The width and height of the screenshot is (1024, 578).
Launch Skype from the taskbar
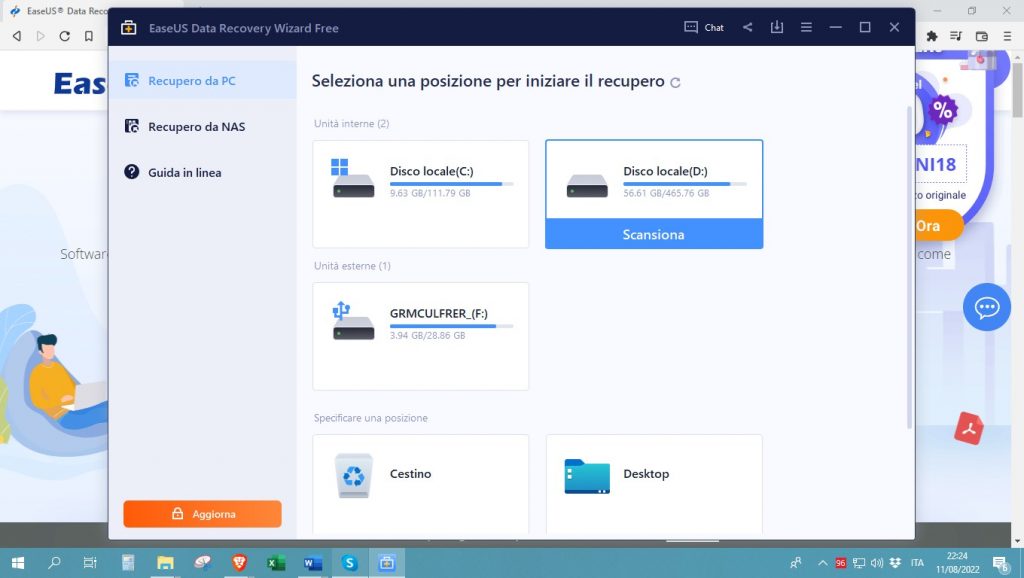coord(349,563)
